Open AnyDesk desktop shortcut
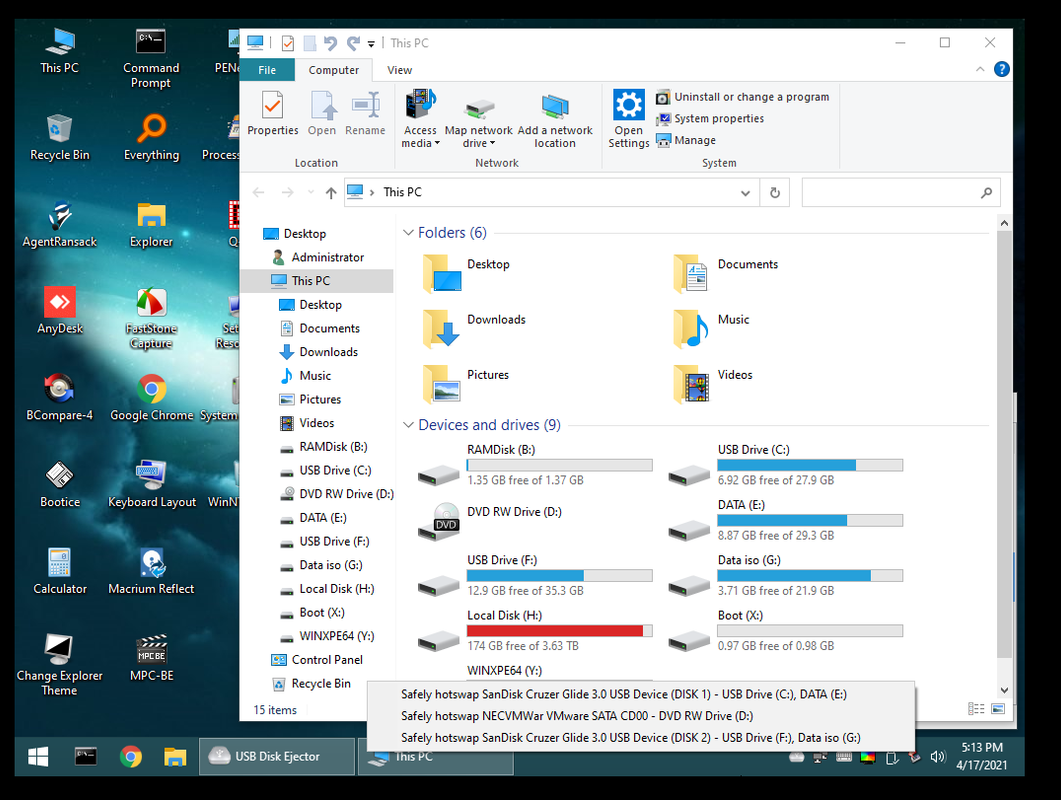1061x800 pixels. pyautogui.click(x=60, y=311)
